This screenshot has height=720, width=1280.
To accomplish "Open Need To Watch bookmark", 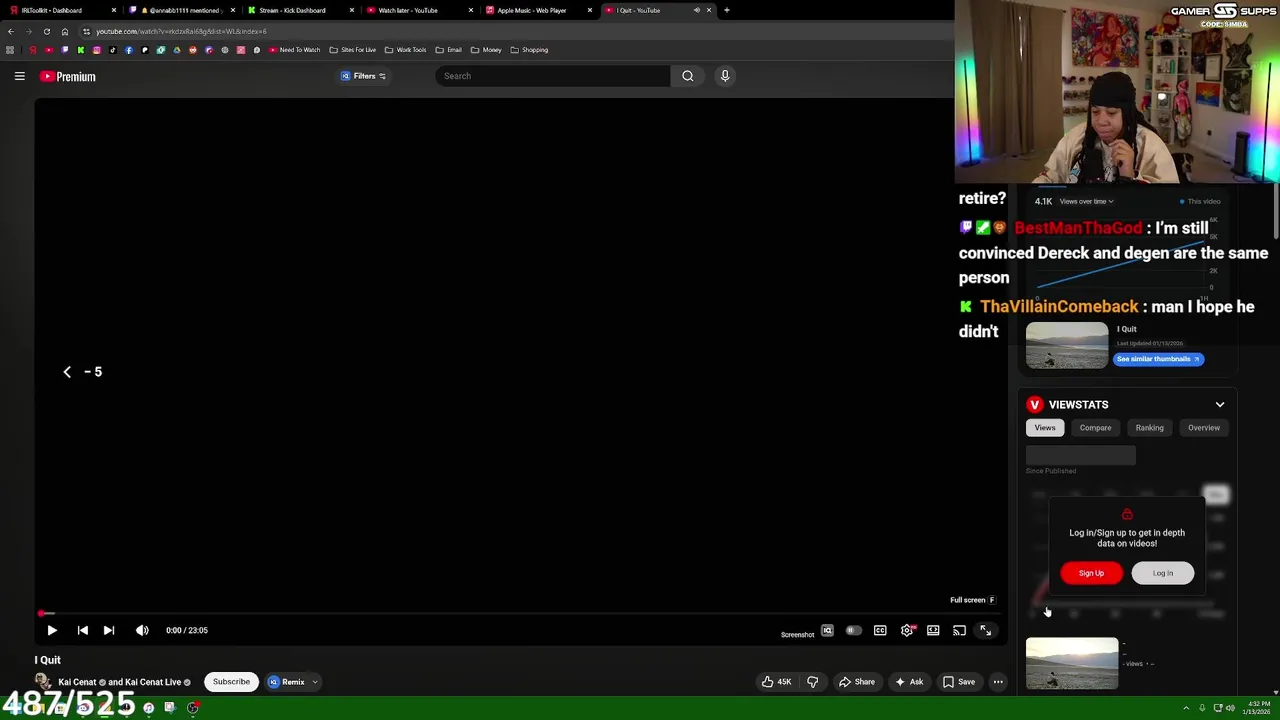I will point(295,50).
